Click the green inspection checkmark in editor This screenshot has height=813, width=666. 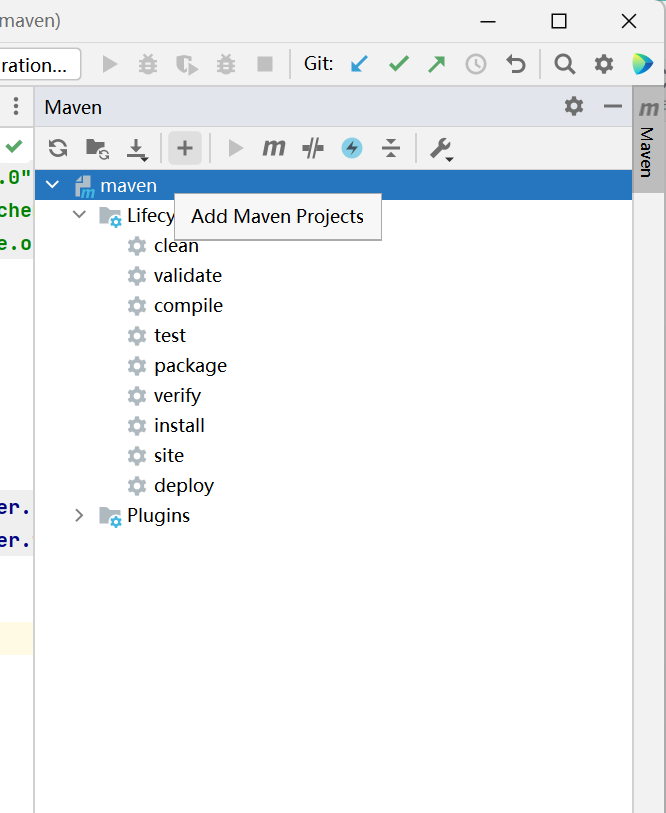(13, 146)
